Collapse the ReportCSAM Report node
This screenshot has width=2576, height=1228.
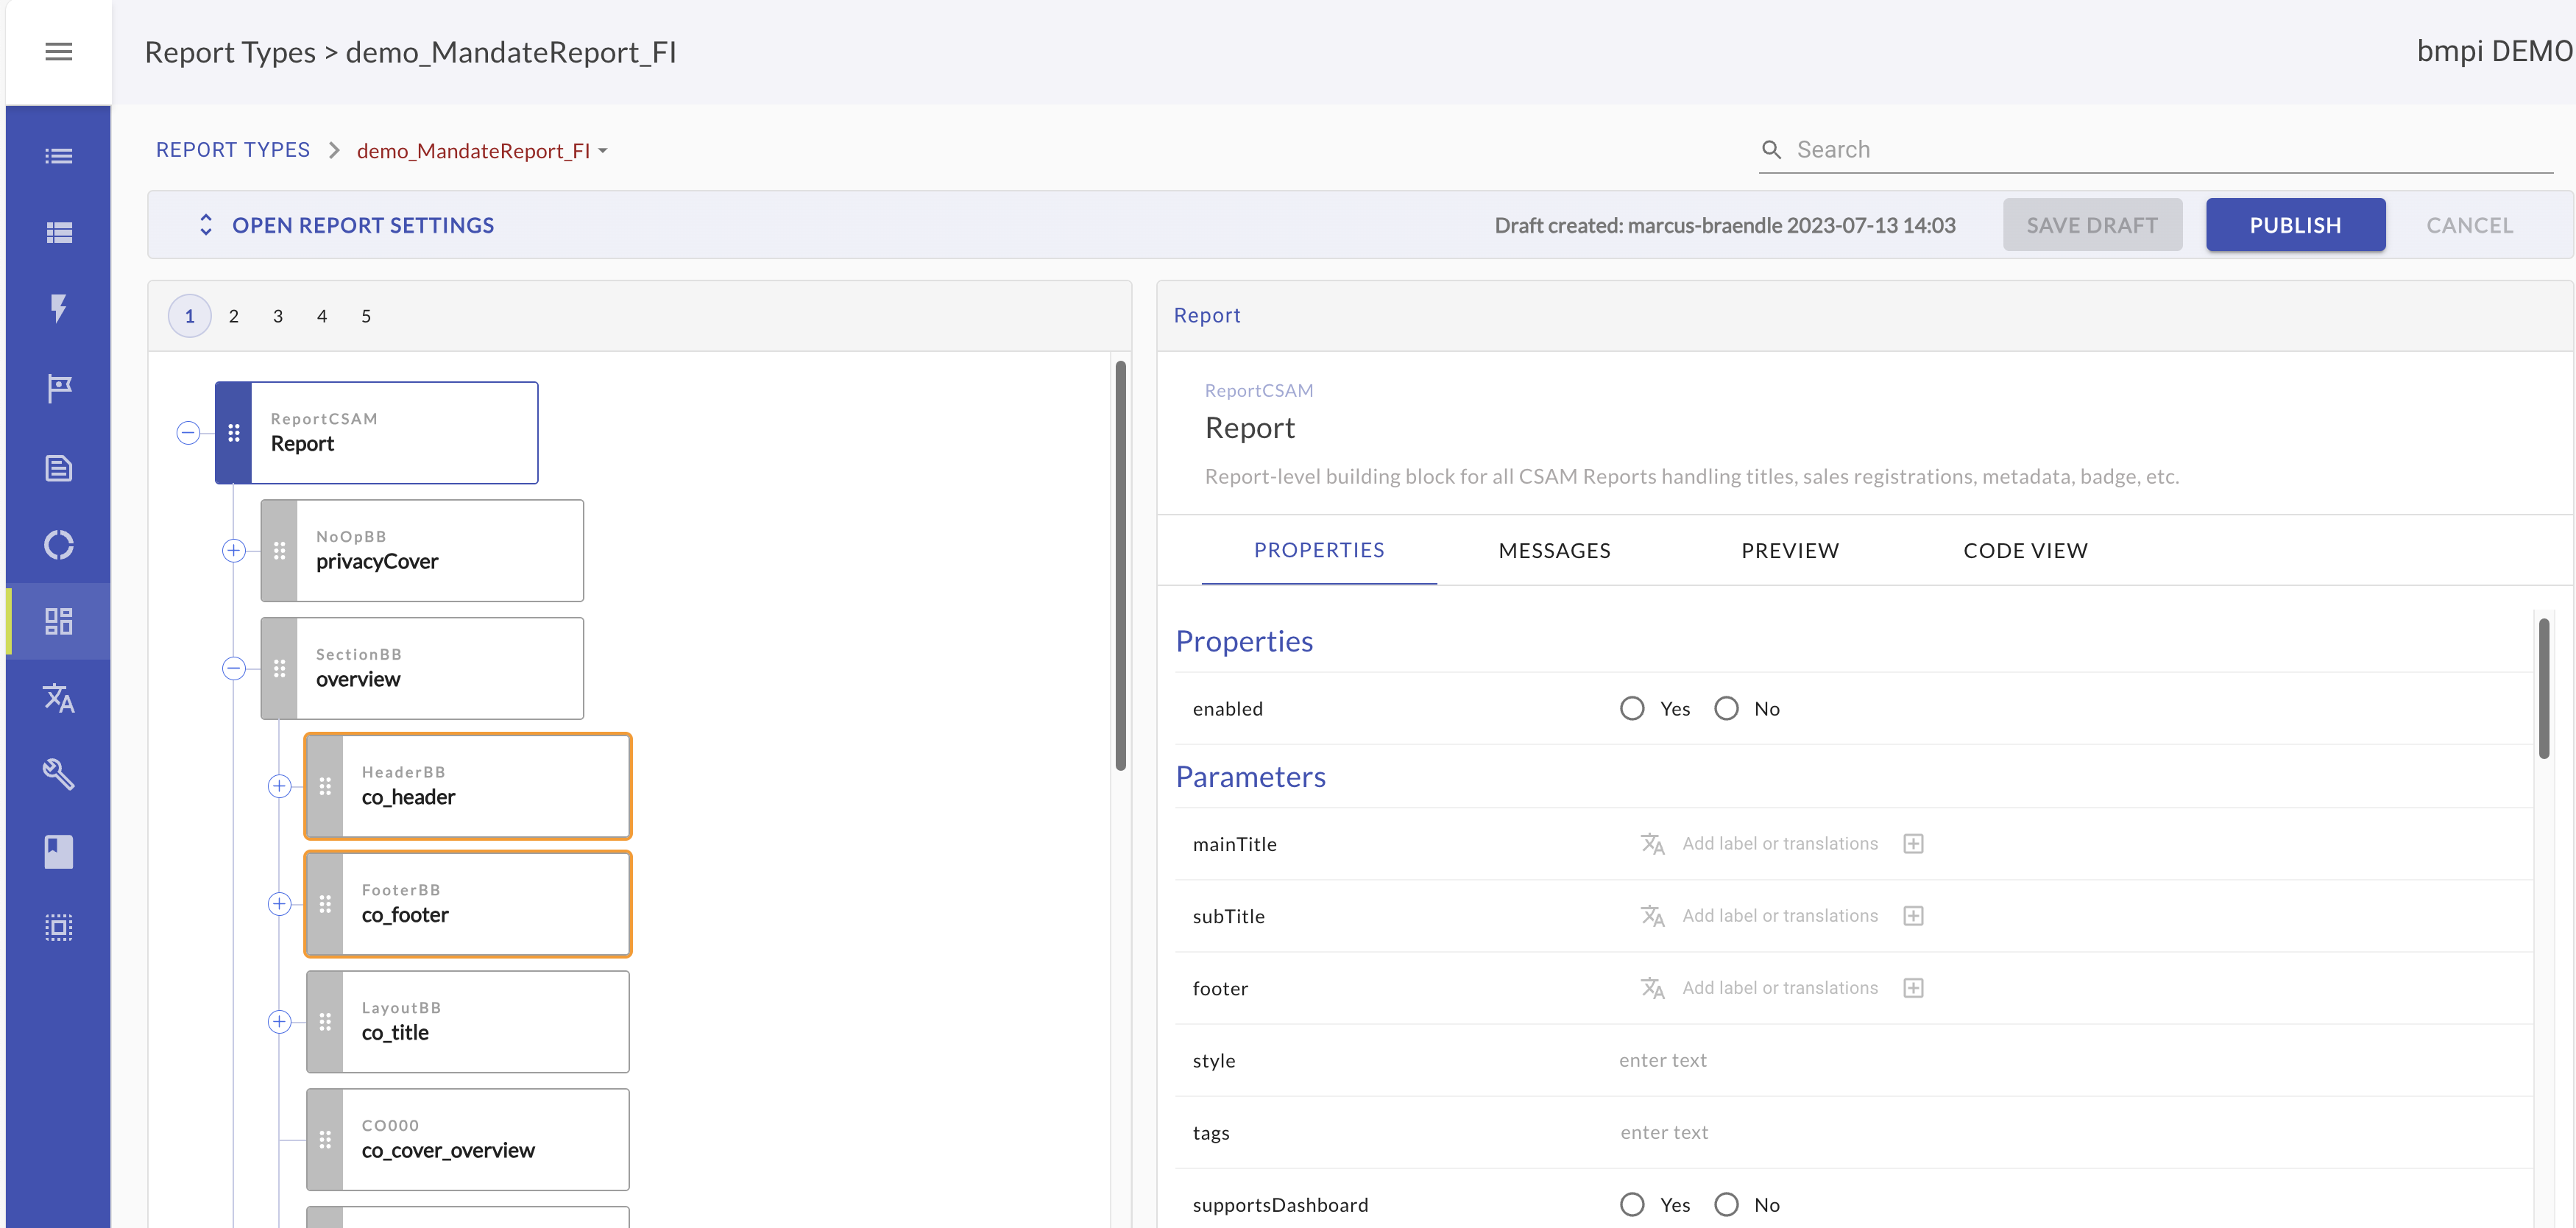(x=188, y=433)
